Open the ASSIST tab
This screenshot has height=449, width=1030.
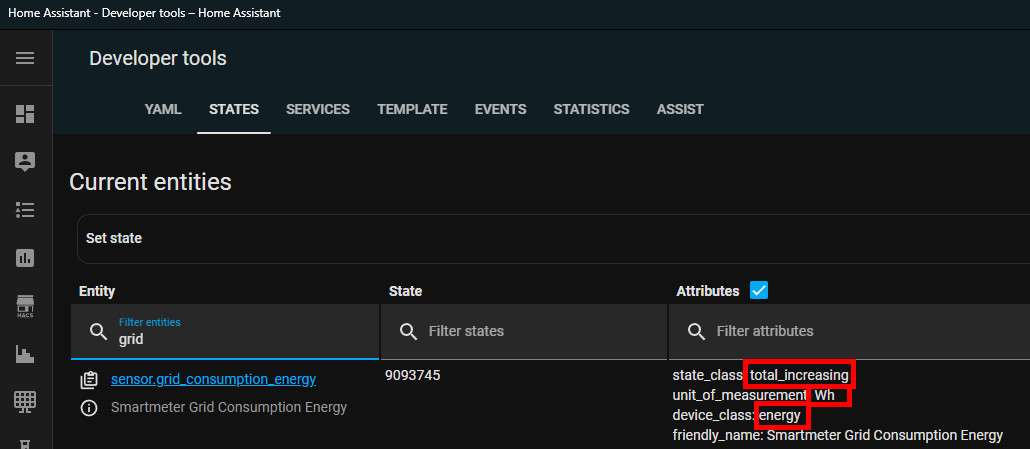pyautogui.click(x=680, y=109)
